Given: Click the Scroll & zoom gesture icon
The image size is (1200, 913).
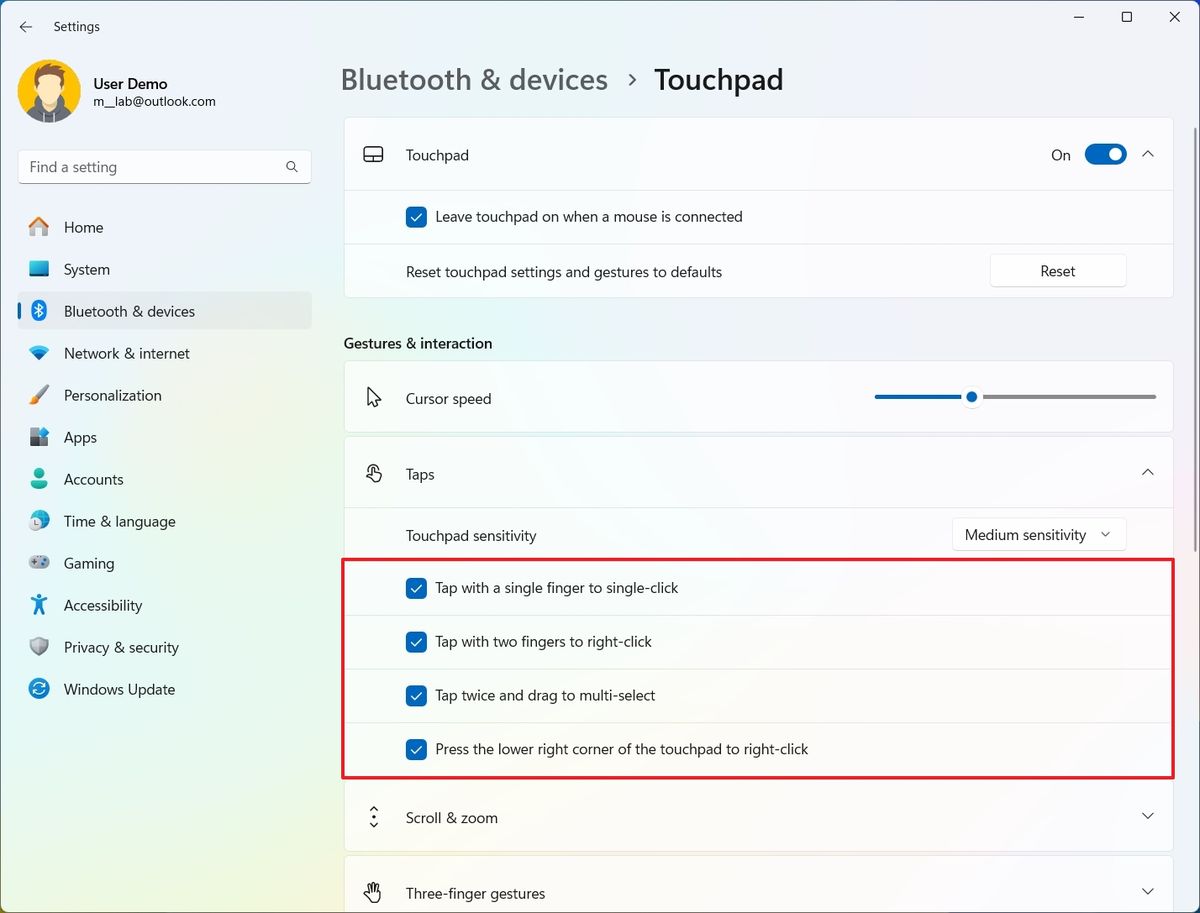Looking at the screenshot, I should click(x=374, y=817).
